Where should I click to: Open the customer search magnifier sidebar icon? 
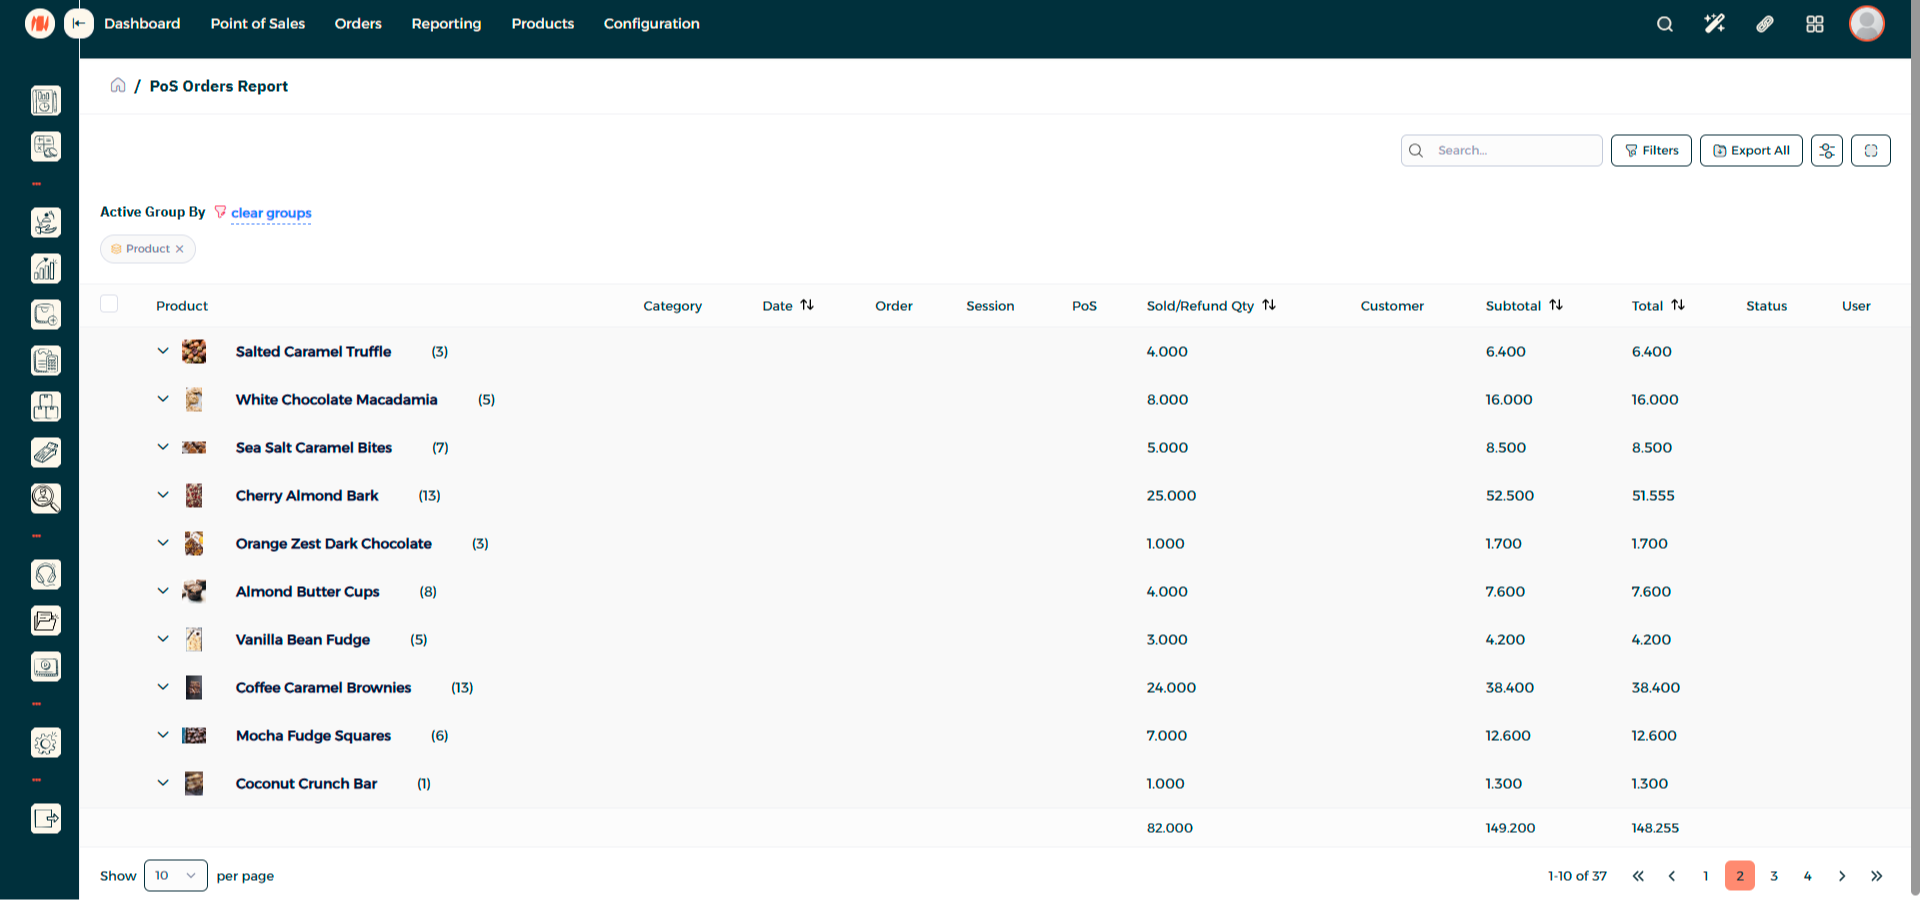pyautogui.click(x=45, y=498)
